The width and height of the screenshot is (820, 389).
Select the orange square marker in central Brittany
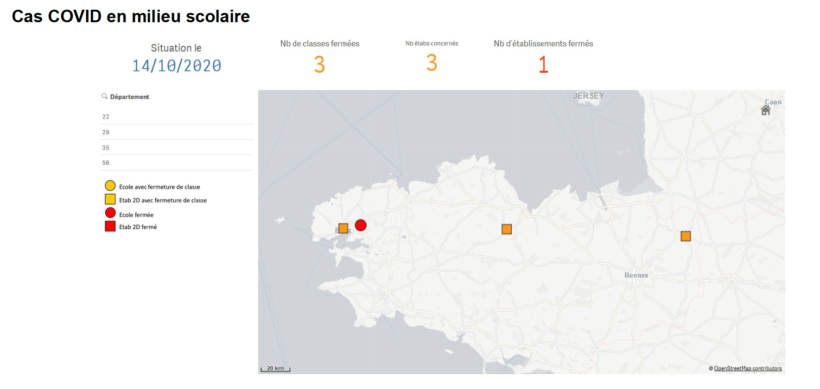(x=506, y=229)
